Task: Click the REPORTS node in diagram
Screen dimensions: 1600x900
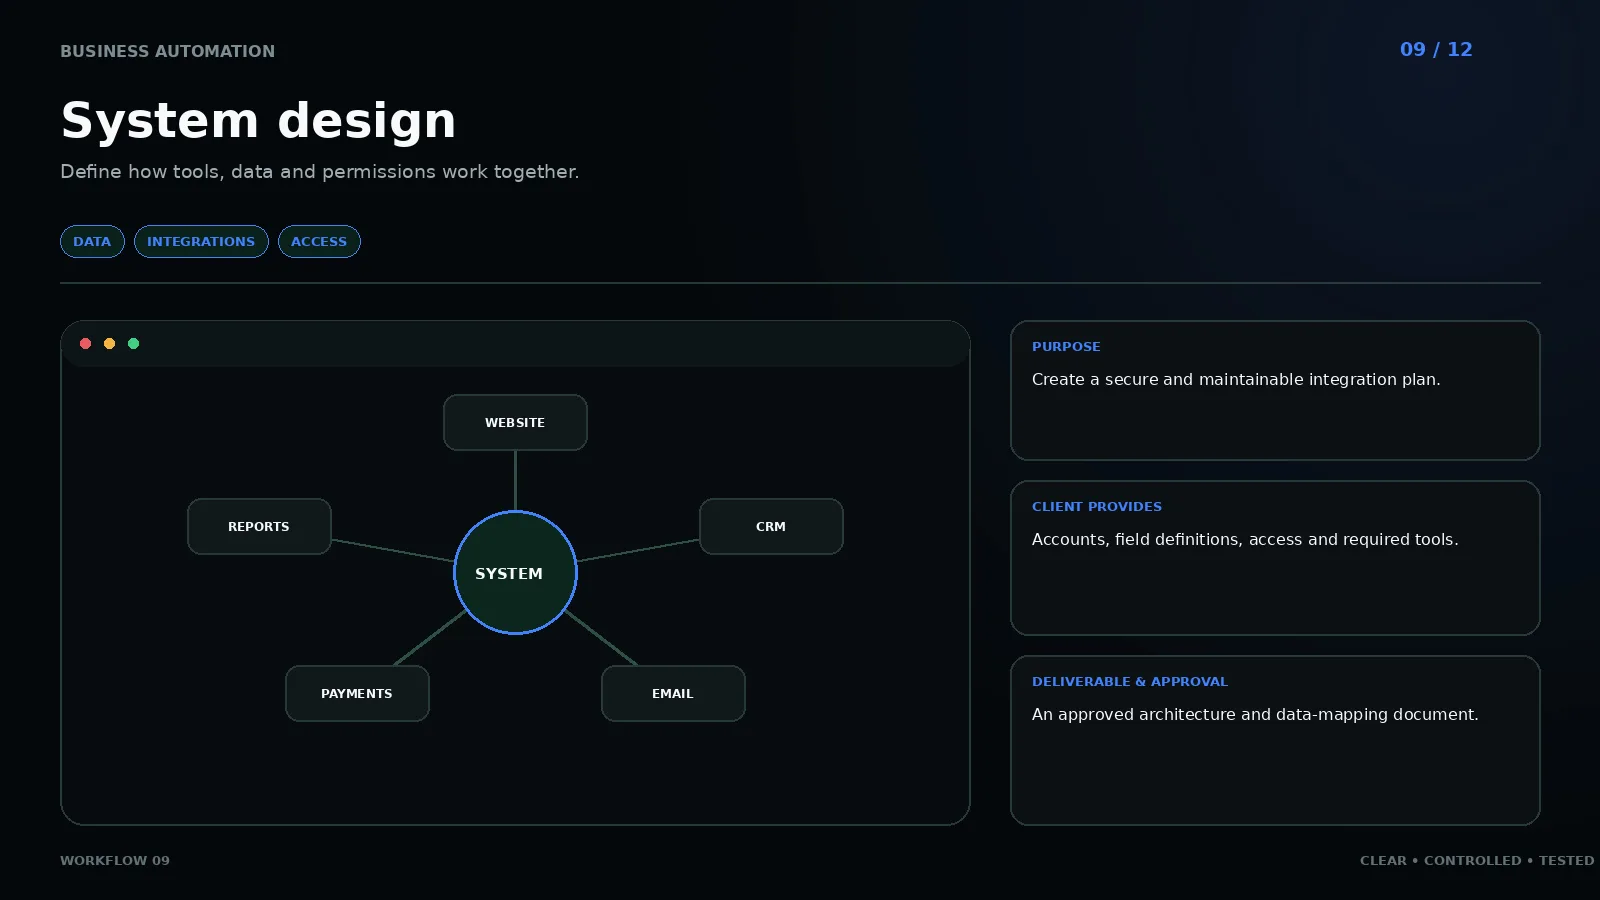Action: click(259, 526)
